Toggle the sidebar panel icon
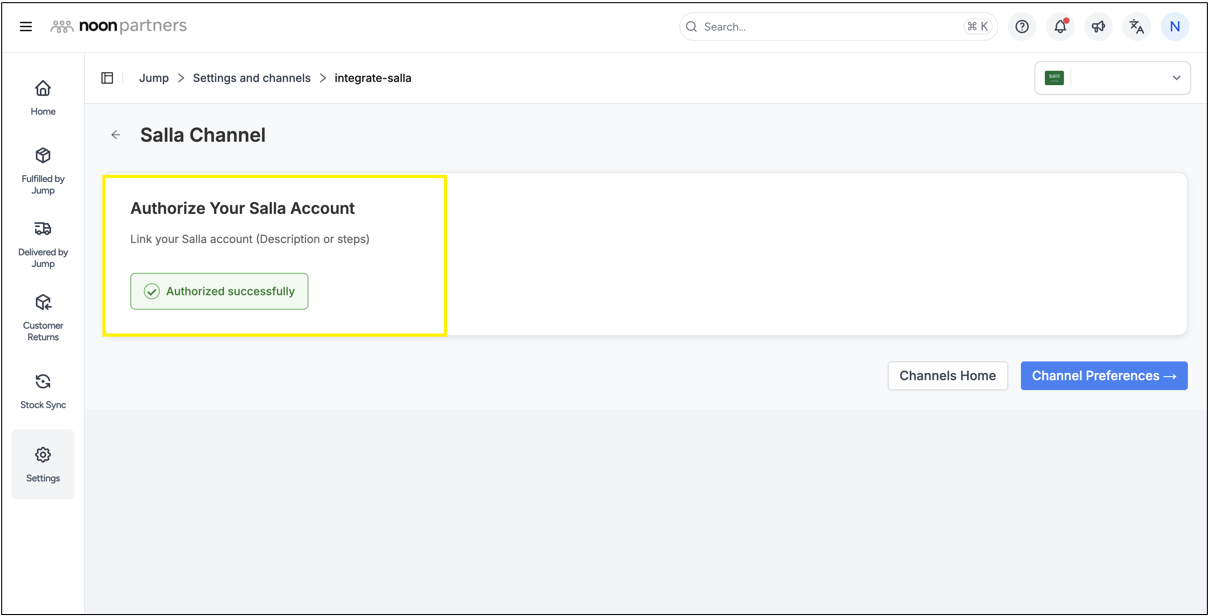The image size is (1210, 616). click(107, 78)
